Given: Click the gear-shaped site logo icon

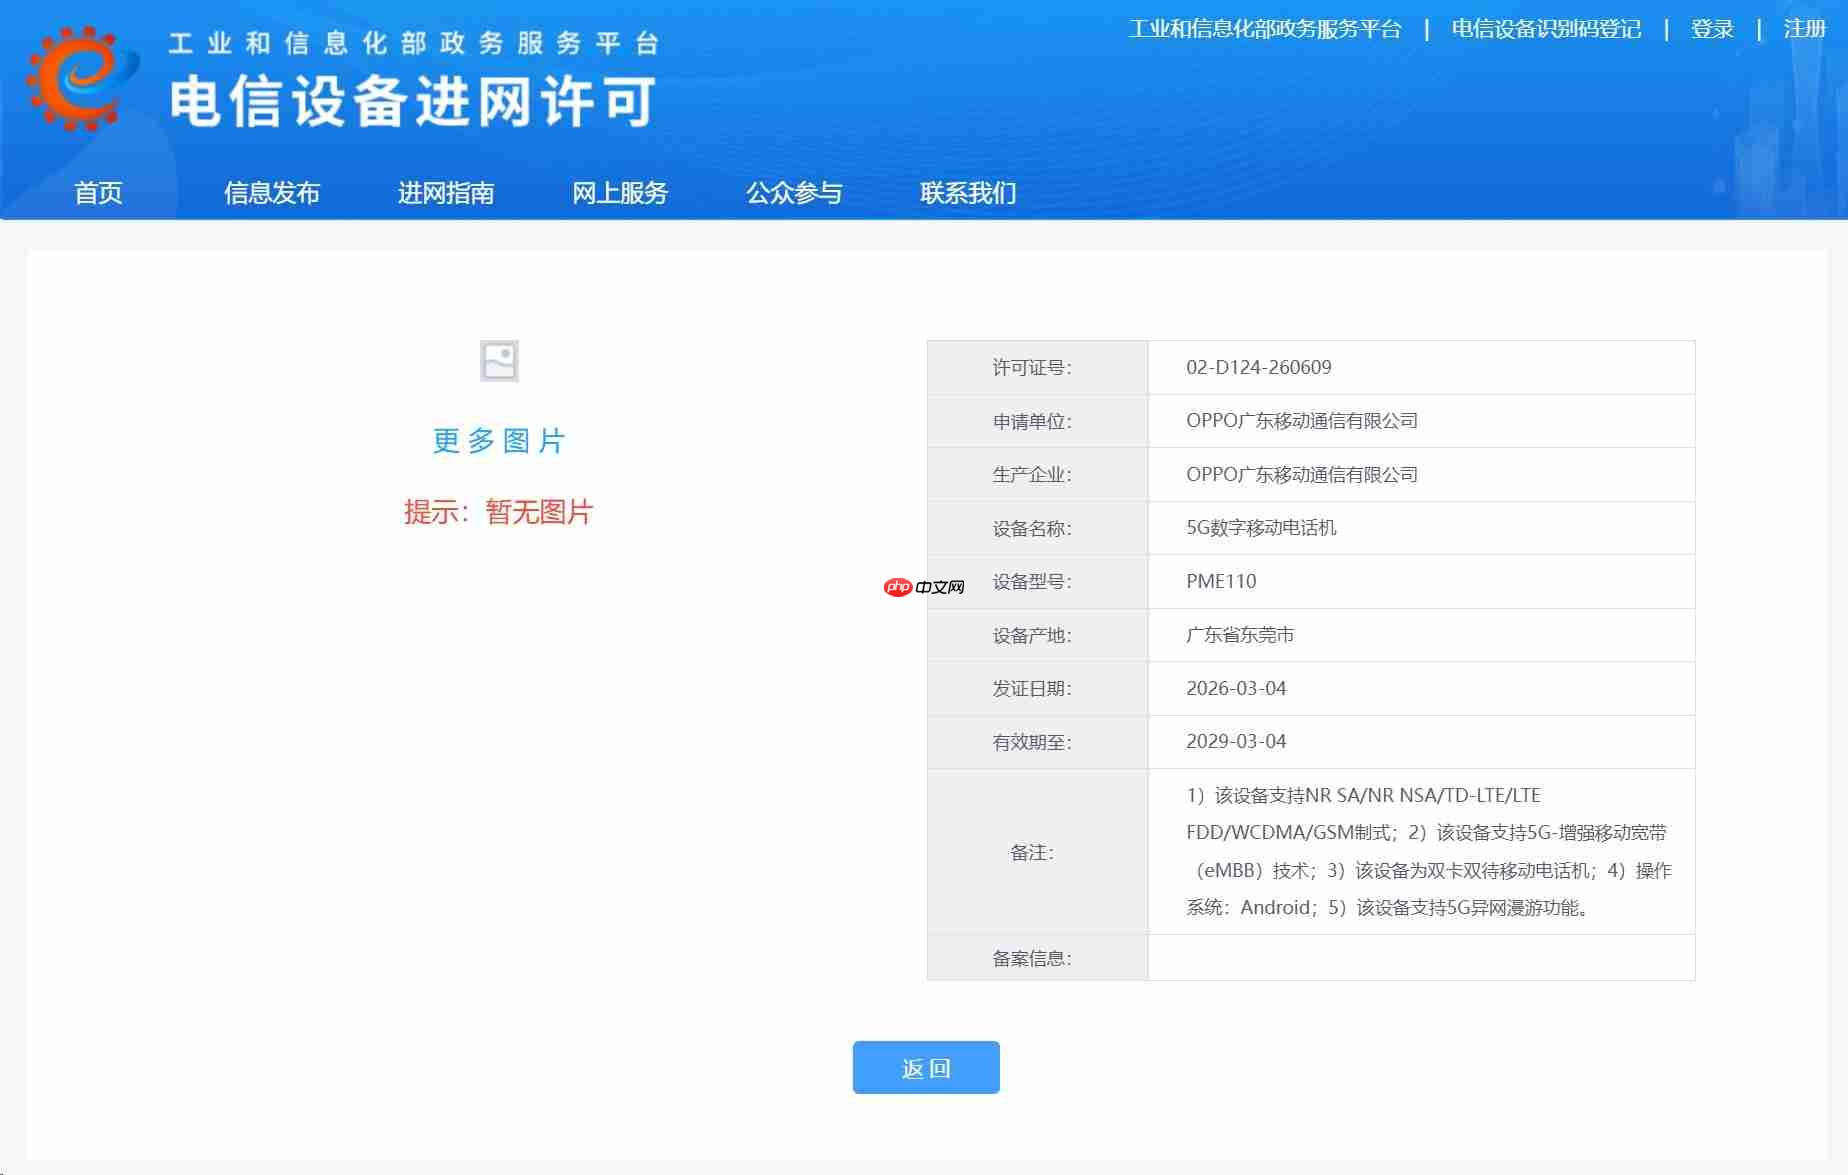Looking at the screenshot, I should click(x=82, y=79).
